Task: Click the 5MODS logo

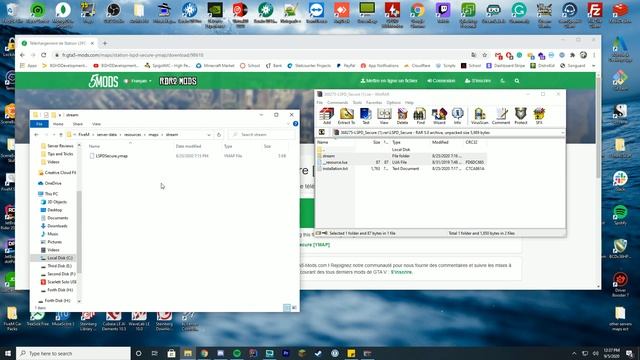Action: pos(104,81)
